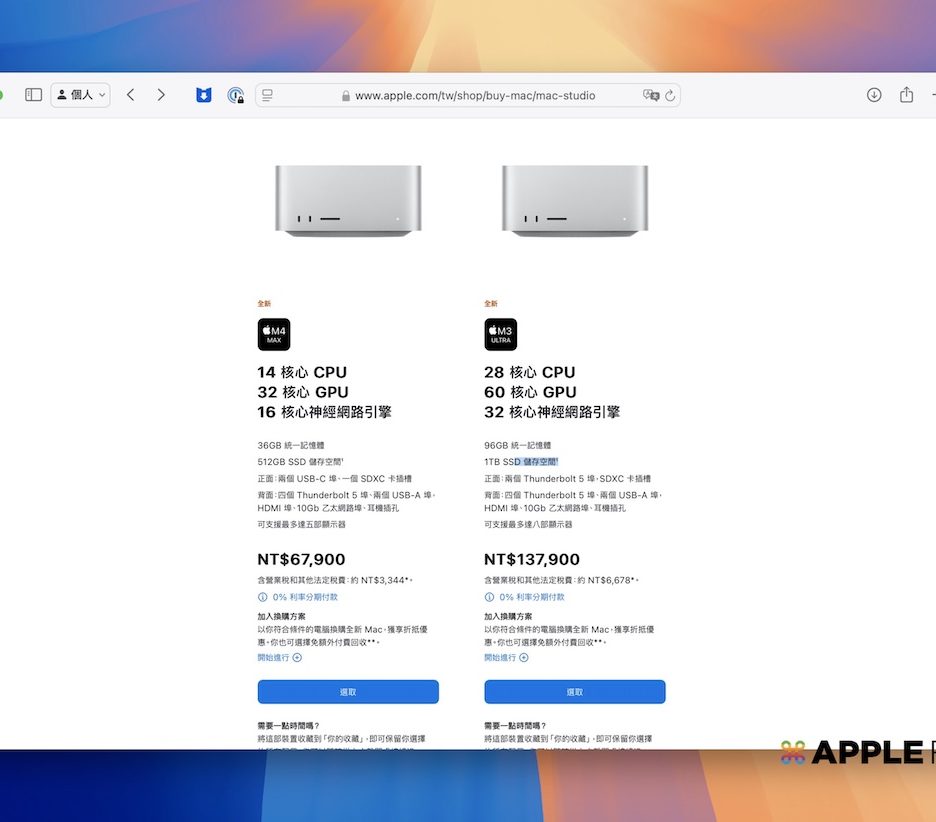
Task: Click the M3 Ultra Mac Studio image
Action: click(x=575, y=201)
